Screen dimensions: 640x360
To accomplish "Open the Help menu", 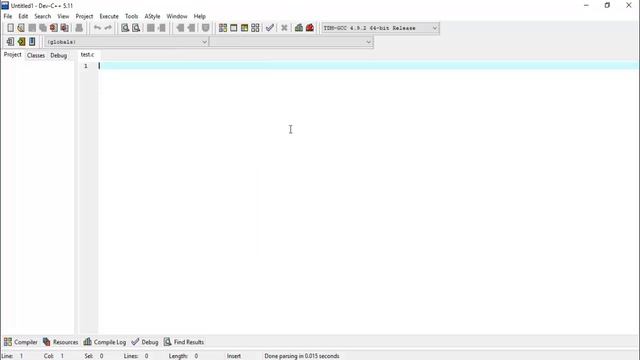I will (x=200, y=16).
